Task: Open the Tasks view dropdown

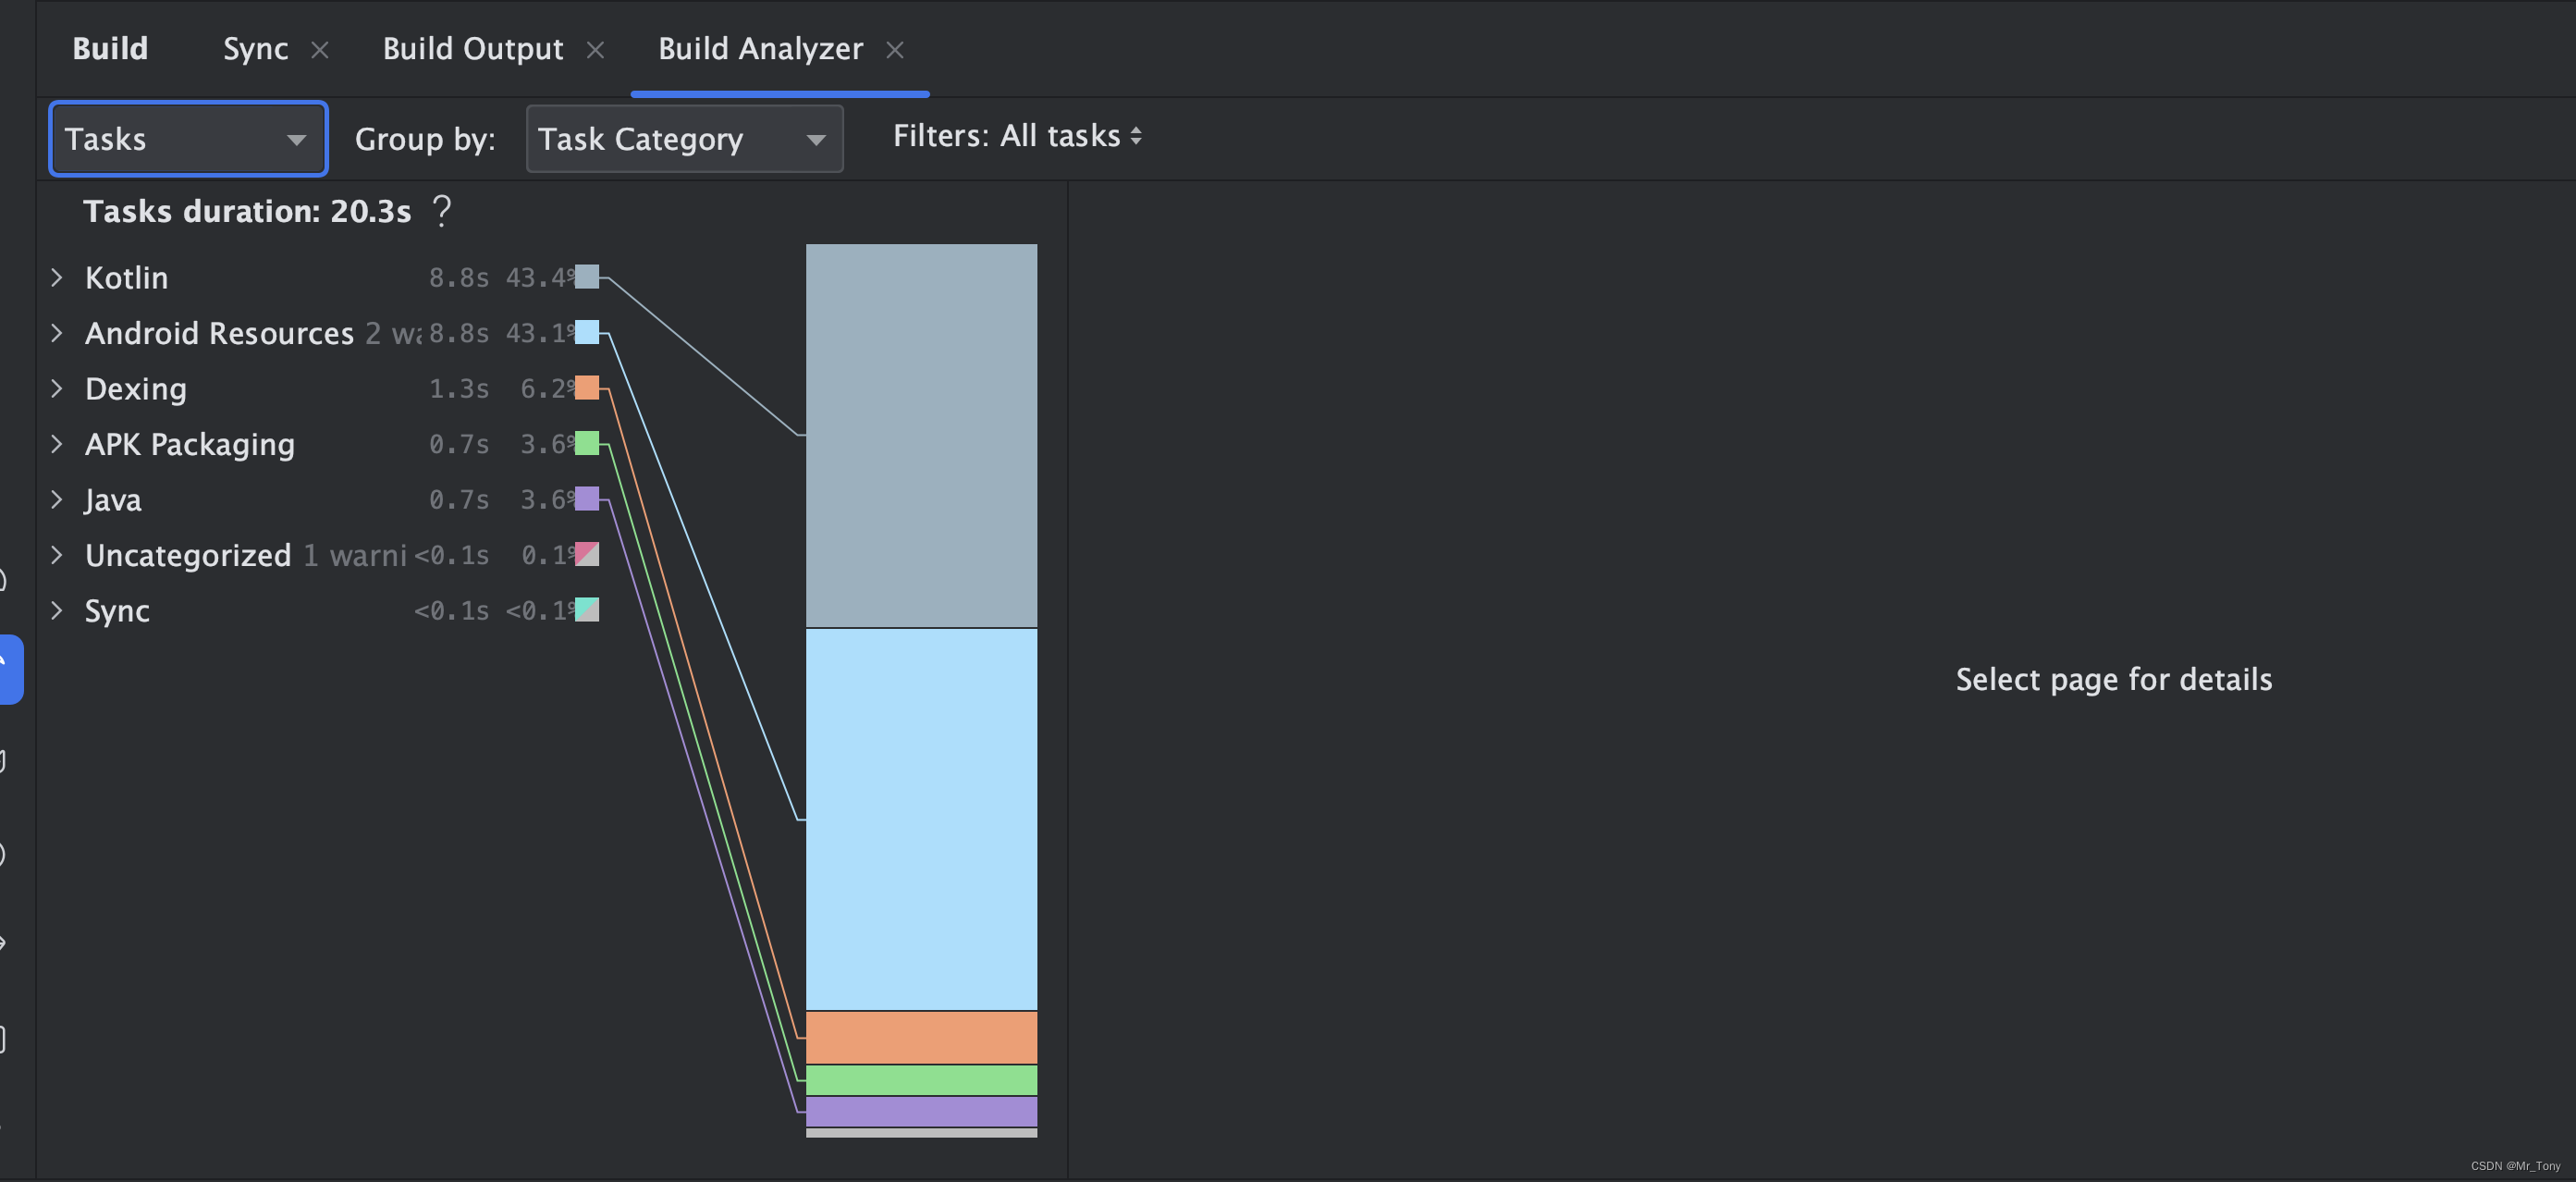Action: tap(188, 139)
